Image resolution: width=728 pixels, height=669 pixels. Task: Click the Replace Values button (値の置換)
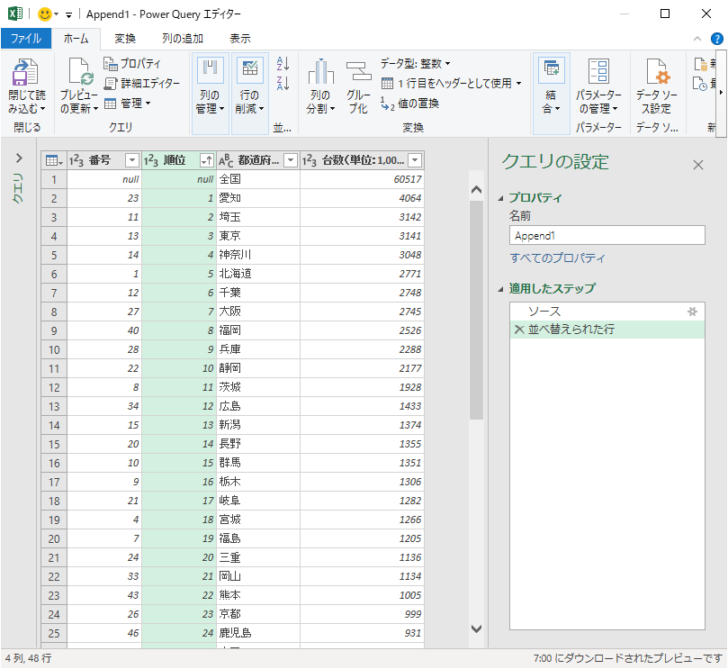(x=410, y=103)
